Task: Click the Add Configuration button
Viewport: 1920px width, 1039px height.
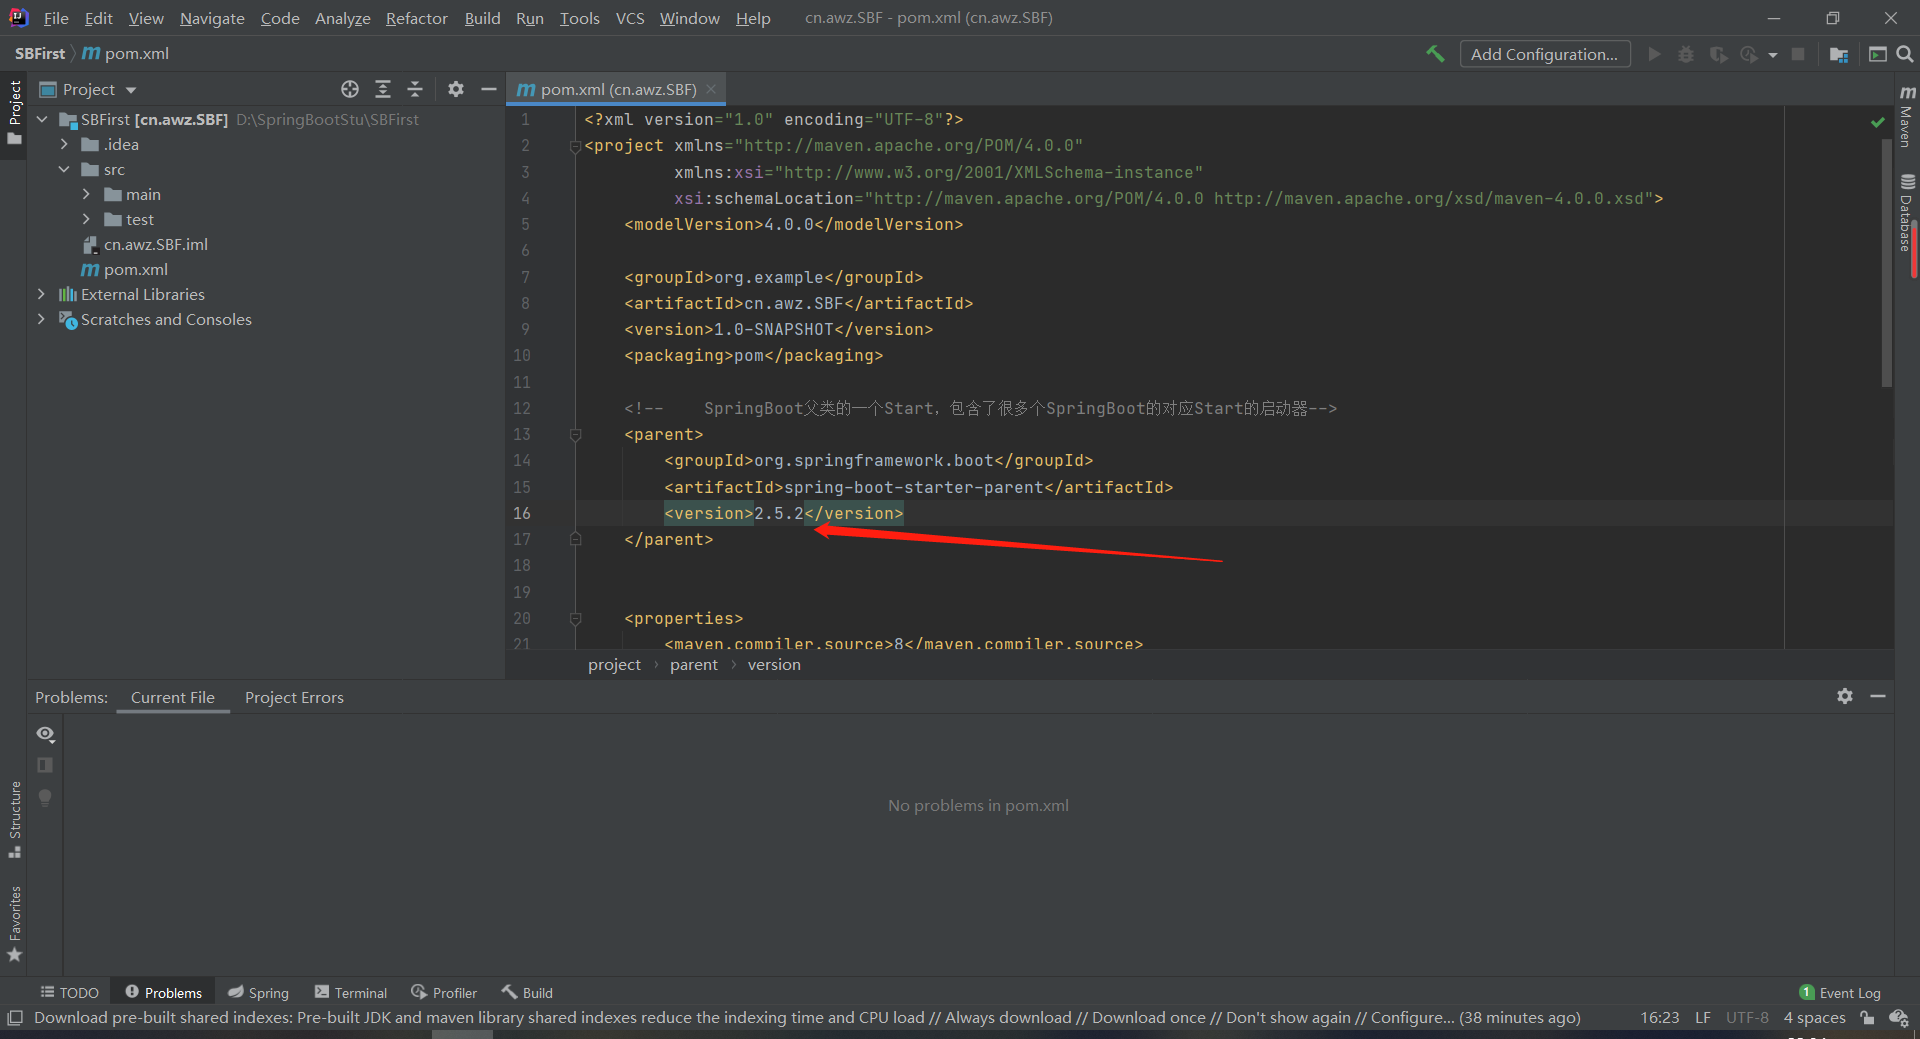Action: tap(1544, 54)
